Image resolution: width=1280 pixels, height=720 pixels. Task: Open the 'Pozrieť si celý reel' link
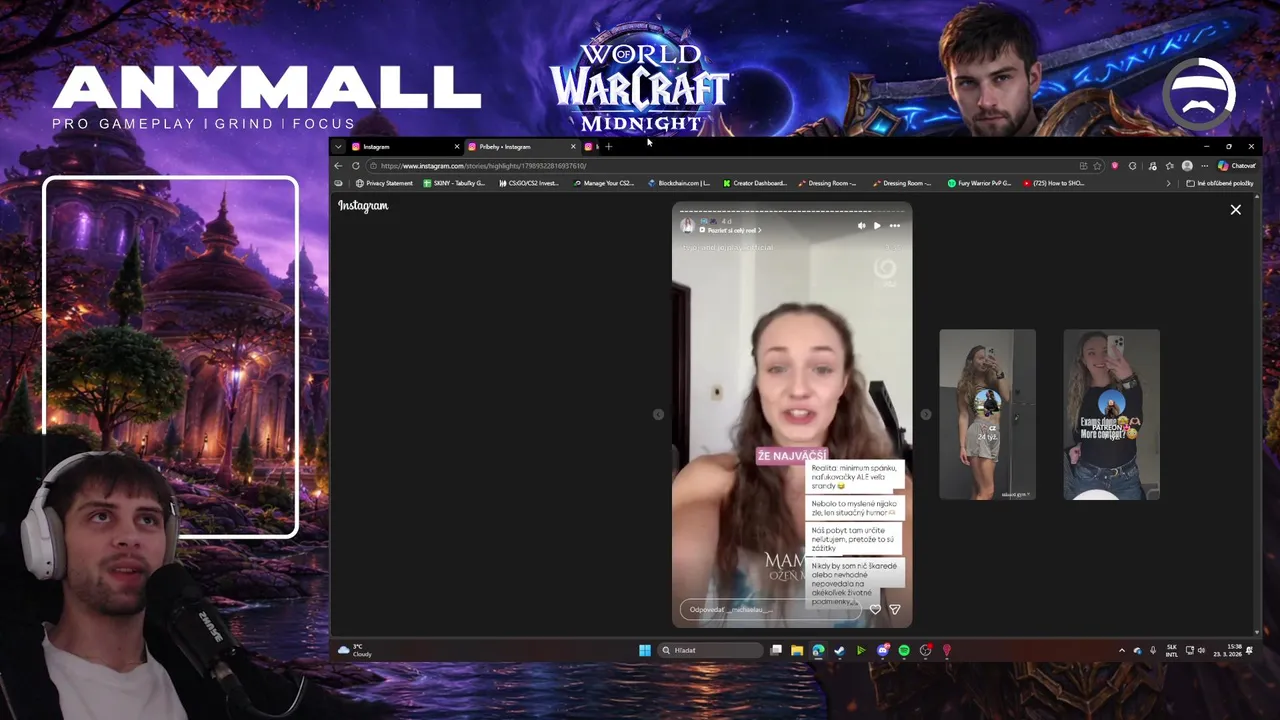(x=730, y=231)
